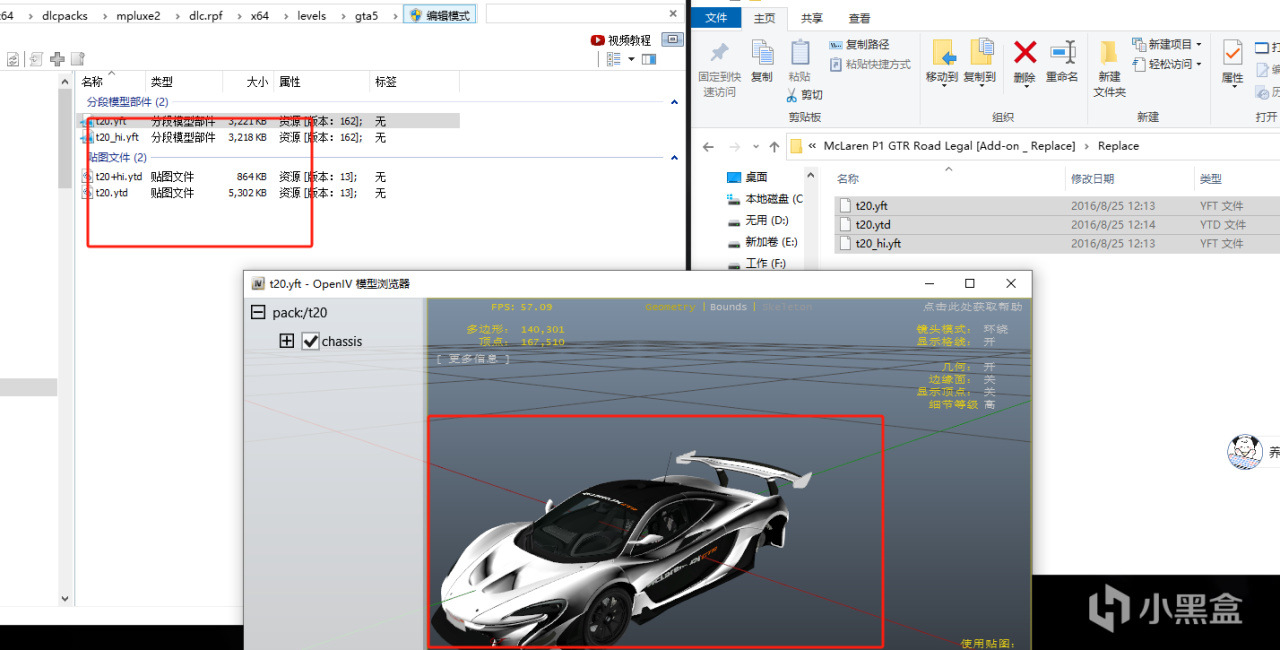The width and height of the screenshot is (1280, 650).
Task: Open the 视频教程 video tutorial link
Action: click(x=621, y=40)
